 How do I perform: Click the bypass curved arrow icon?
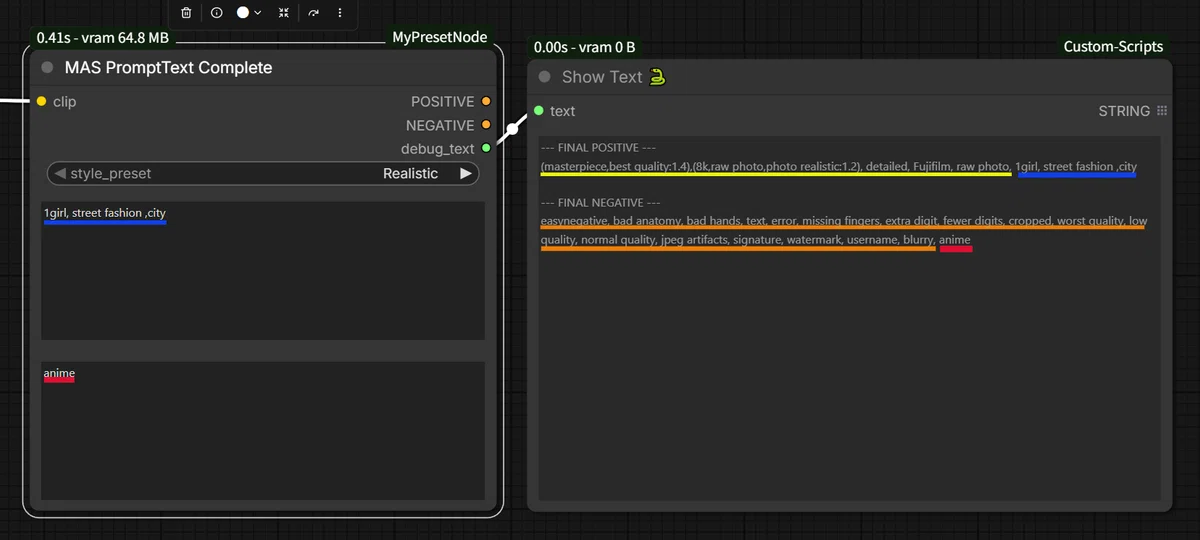[313, 13]
